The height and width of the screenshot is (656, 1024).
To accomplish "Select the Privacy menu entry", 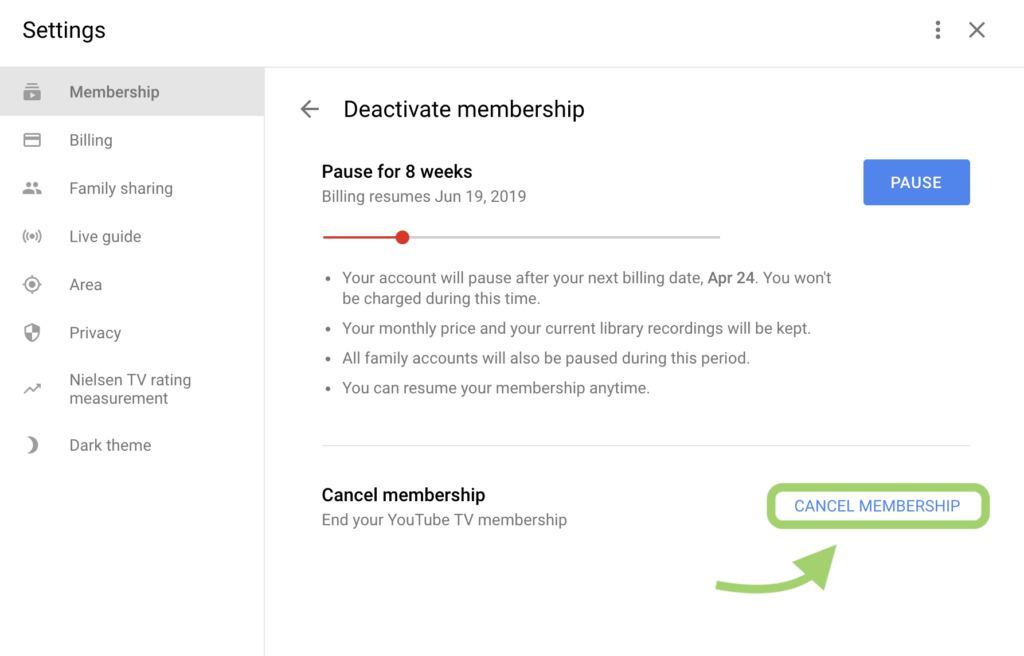I will (132, 333).
